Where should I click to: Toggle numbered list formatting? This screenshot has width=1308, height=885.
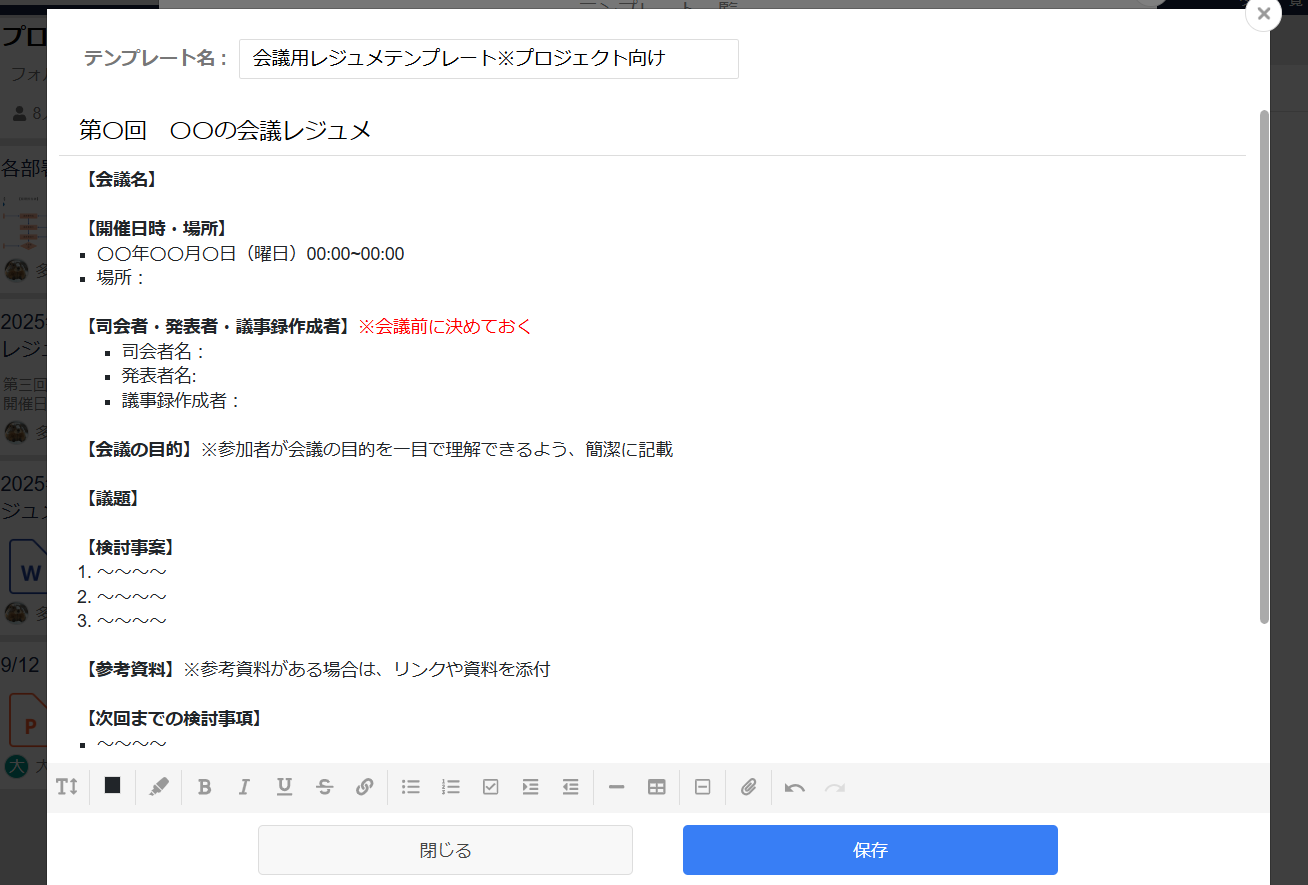click(450, 787)
